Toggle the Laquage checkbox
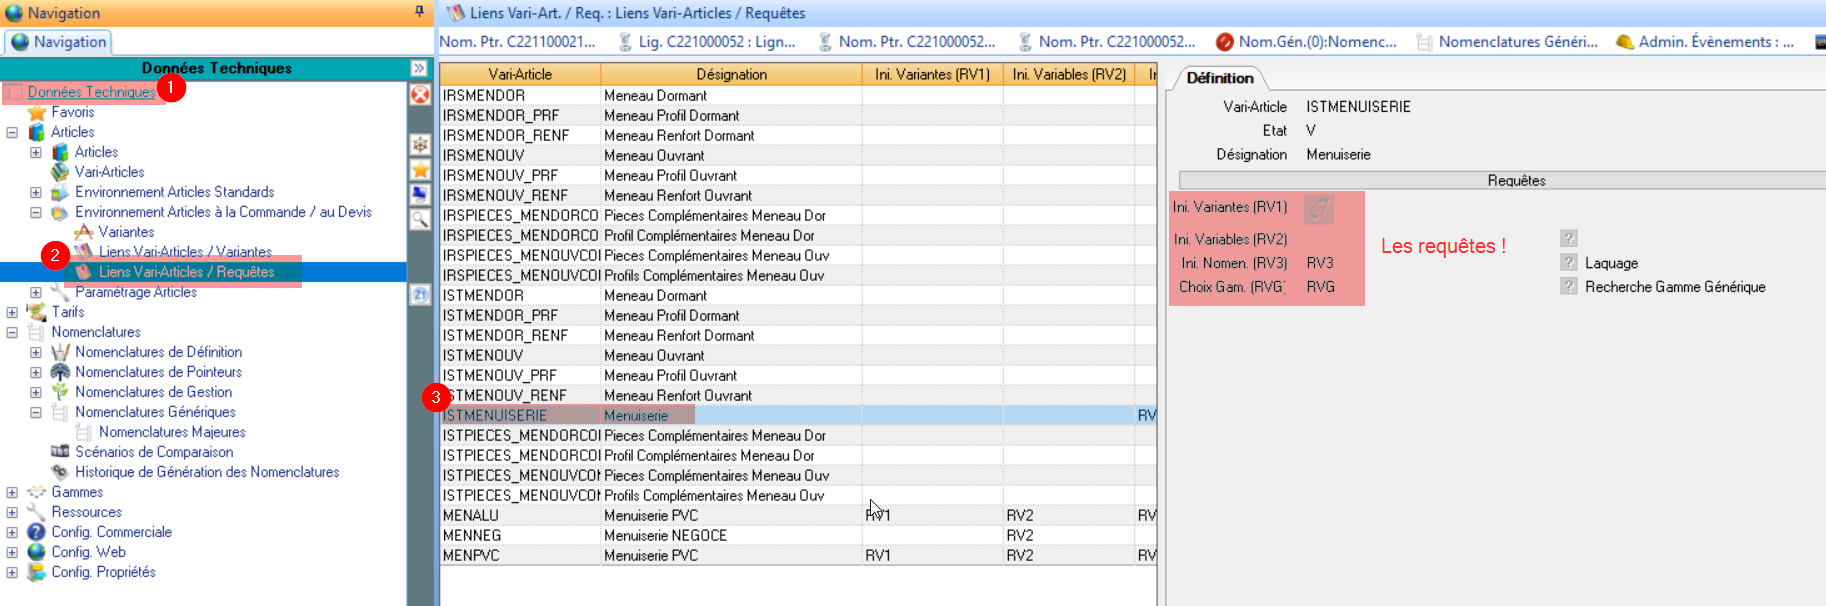1826x606 pixels. [1568, 263]
